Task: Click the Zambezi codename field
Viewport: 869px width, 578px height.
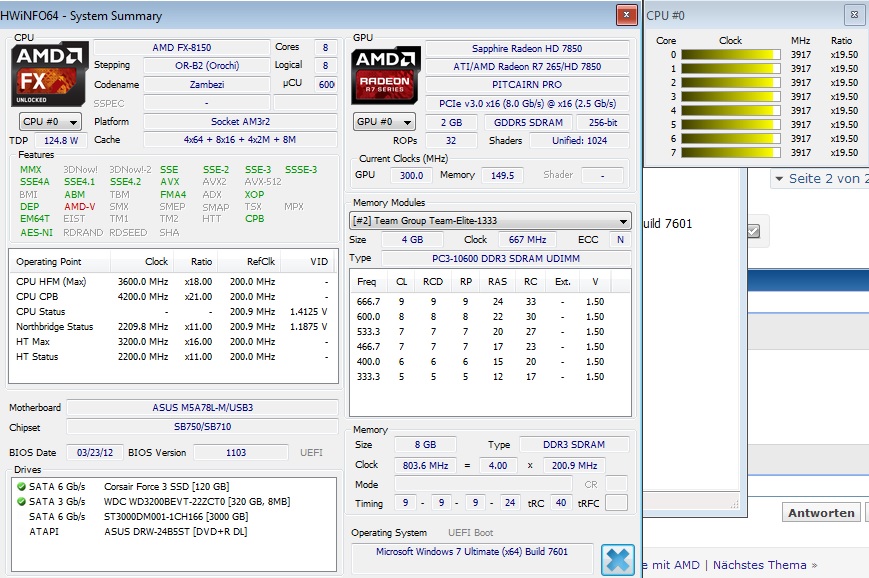Action: point(207,84)
